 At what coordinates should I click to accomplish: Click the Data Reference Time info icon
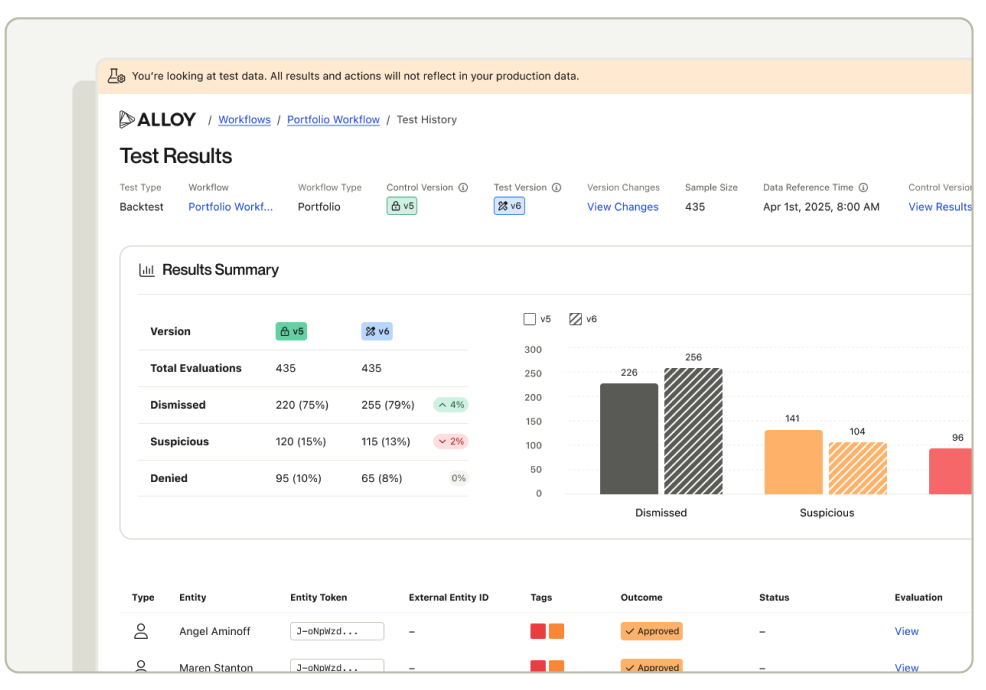point(863,188)
